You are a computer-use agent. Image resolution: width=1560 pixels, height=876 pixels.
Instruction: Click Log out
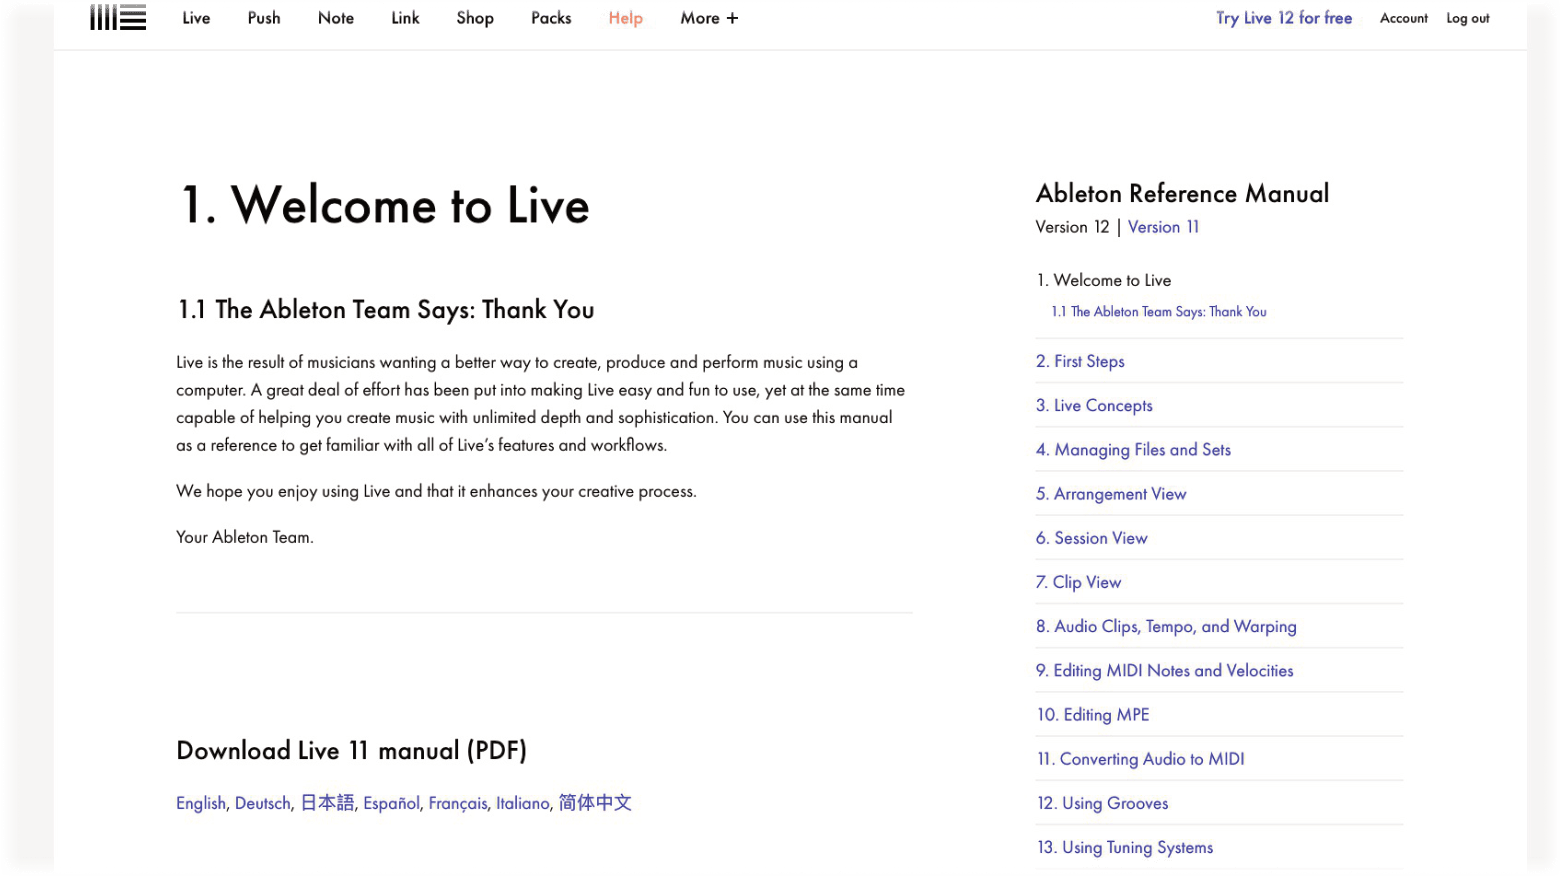click(1468, 18)
